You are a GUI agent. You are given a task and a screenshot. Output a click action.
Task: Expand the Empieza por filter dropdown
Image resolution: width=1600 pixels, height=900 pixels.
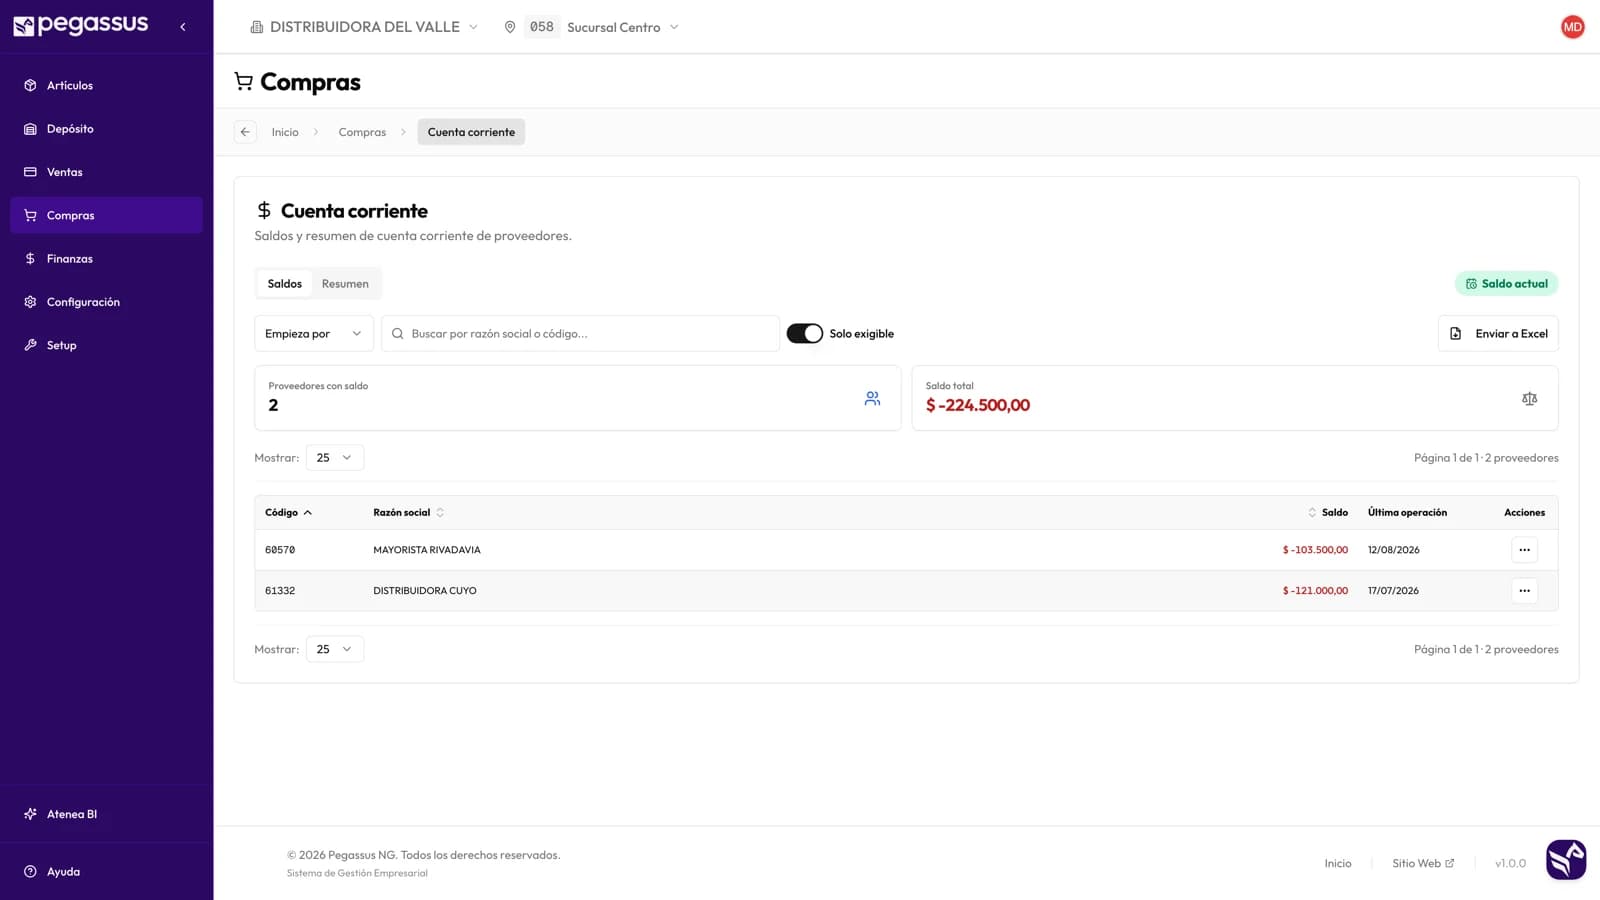314,334
